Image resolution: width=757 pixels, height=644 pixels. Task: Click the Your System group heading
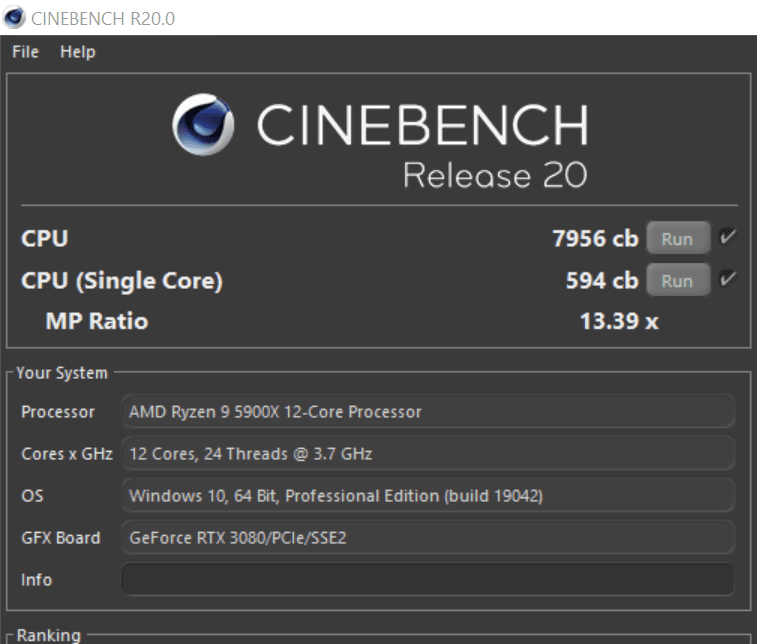pos(62,373)
